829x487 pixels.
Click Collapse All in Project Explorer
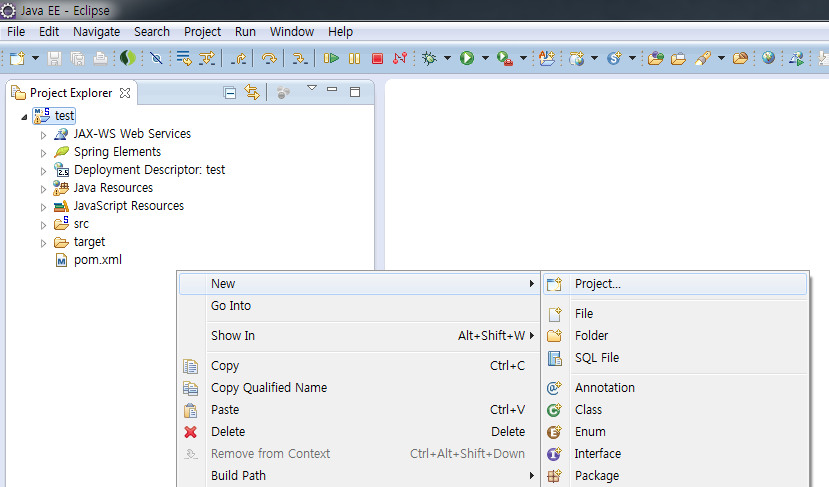coord(229,93)
